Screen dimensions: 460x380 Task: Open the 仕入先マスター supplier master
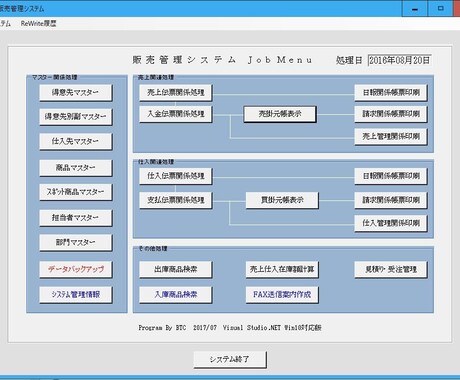pyautogui.click(x=76, y=141)
